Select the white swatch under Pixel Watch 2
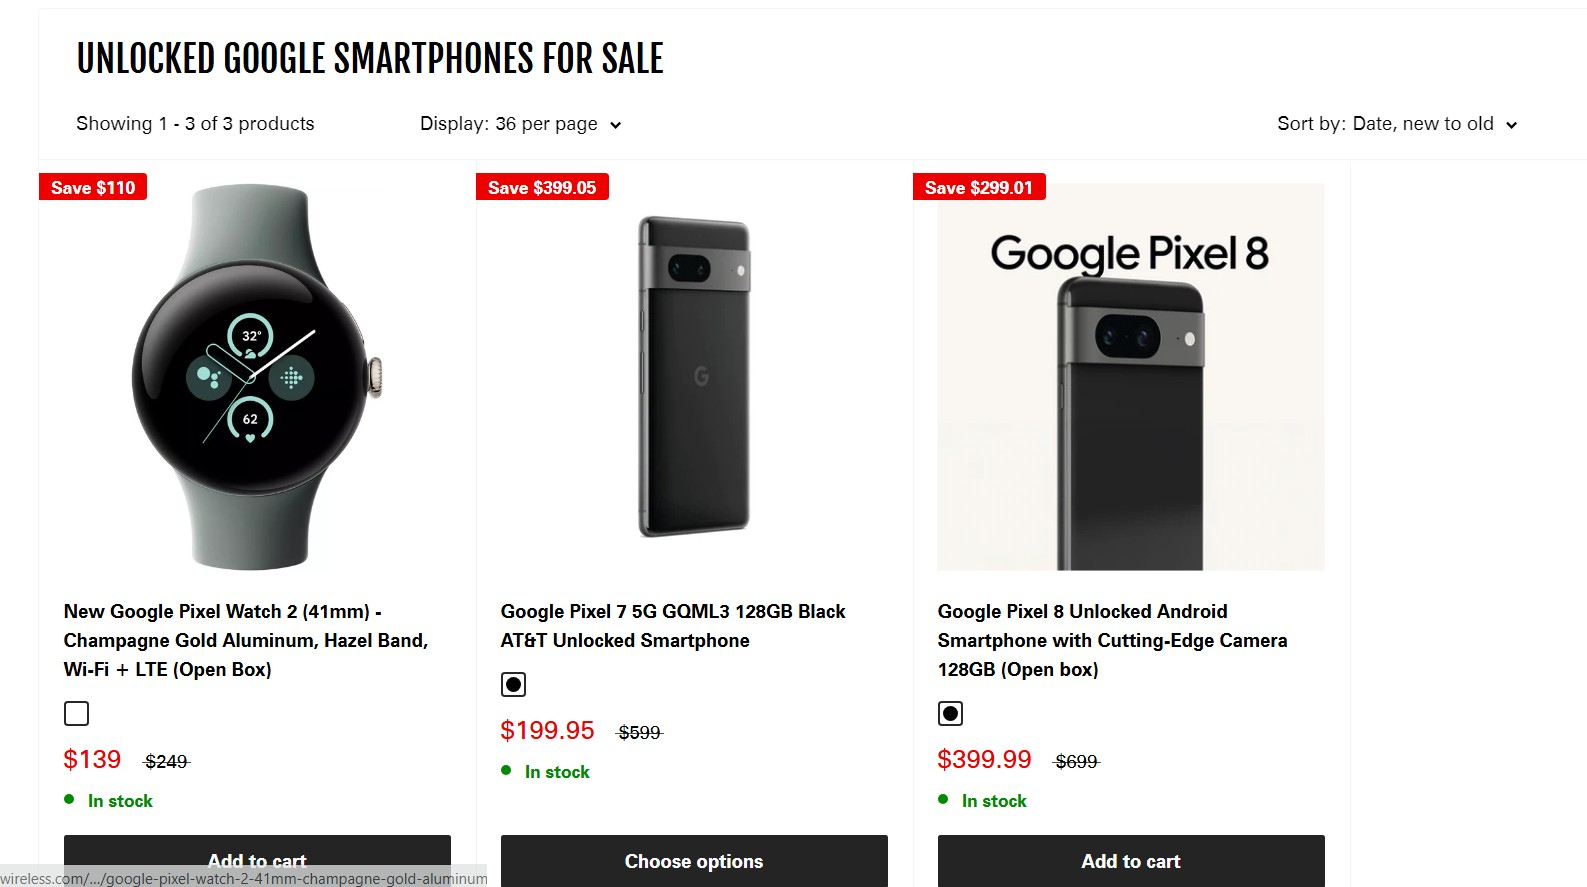The image size is (1587, 887). [x=76, y=713]
